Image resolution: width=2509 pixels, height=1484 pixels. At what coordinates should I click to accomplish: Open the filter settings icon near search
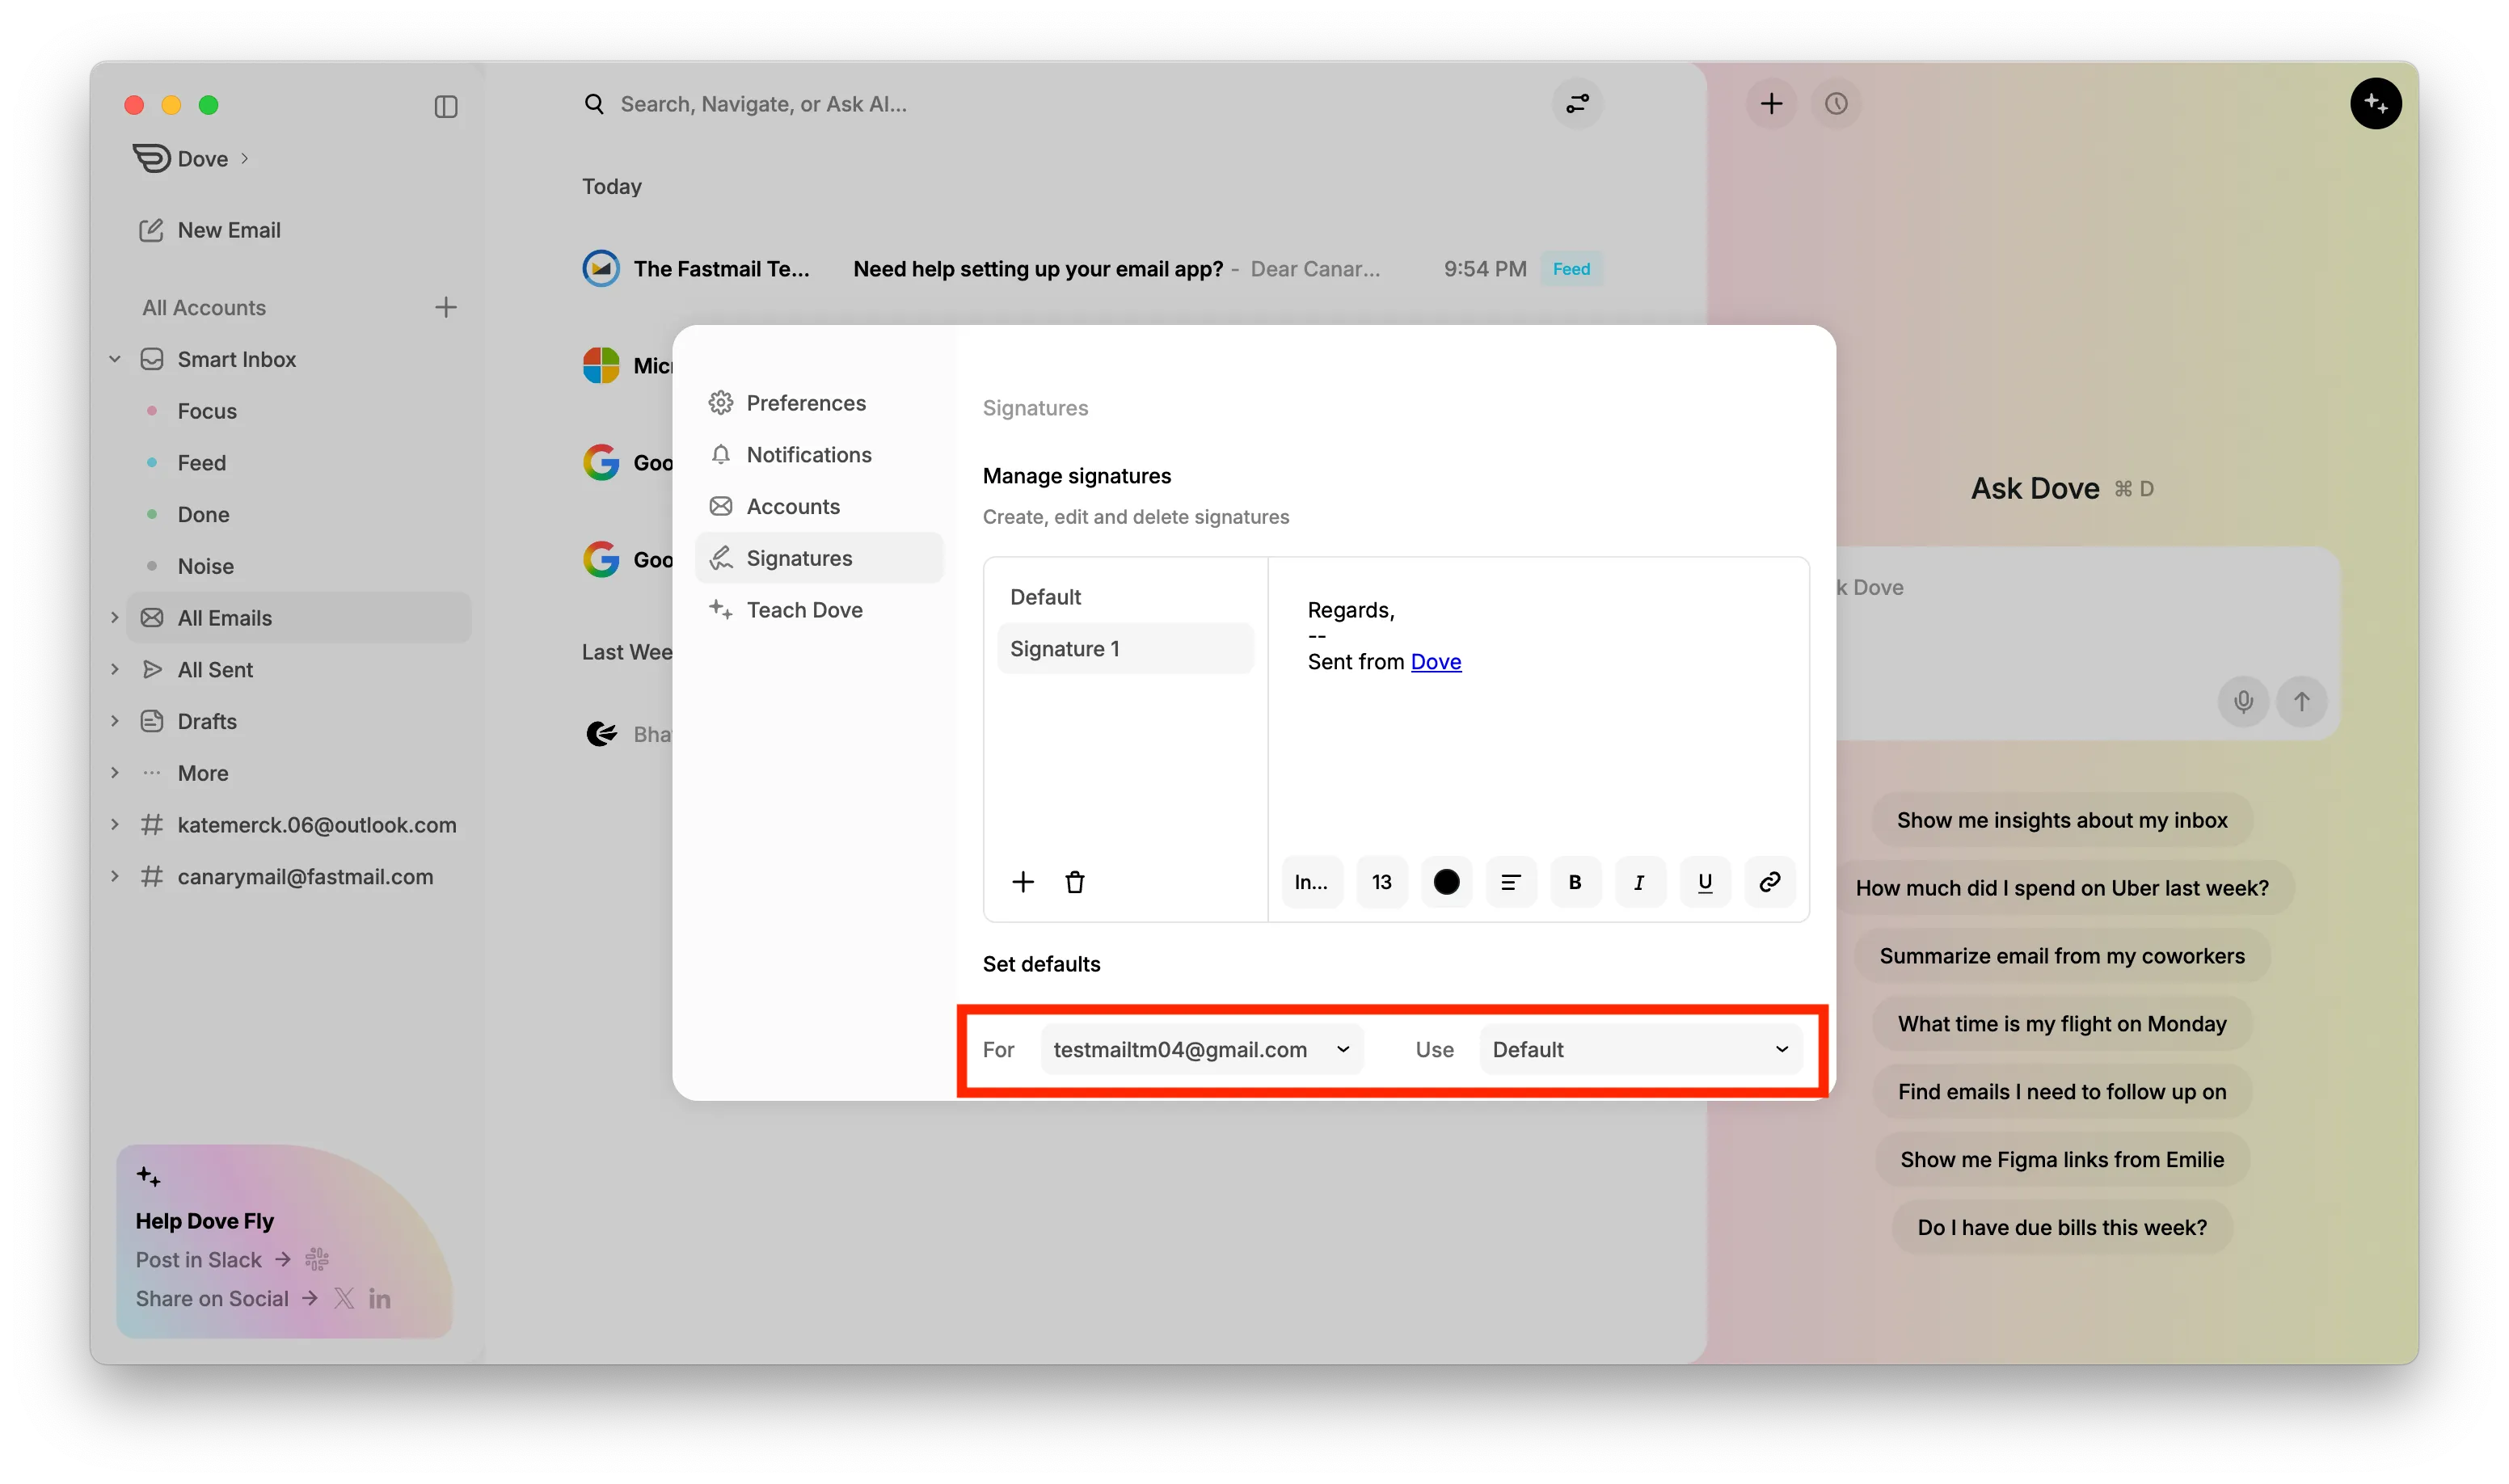(1577, 104)
